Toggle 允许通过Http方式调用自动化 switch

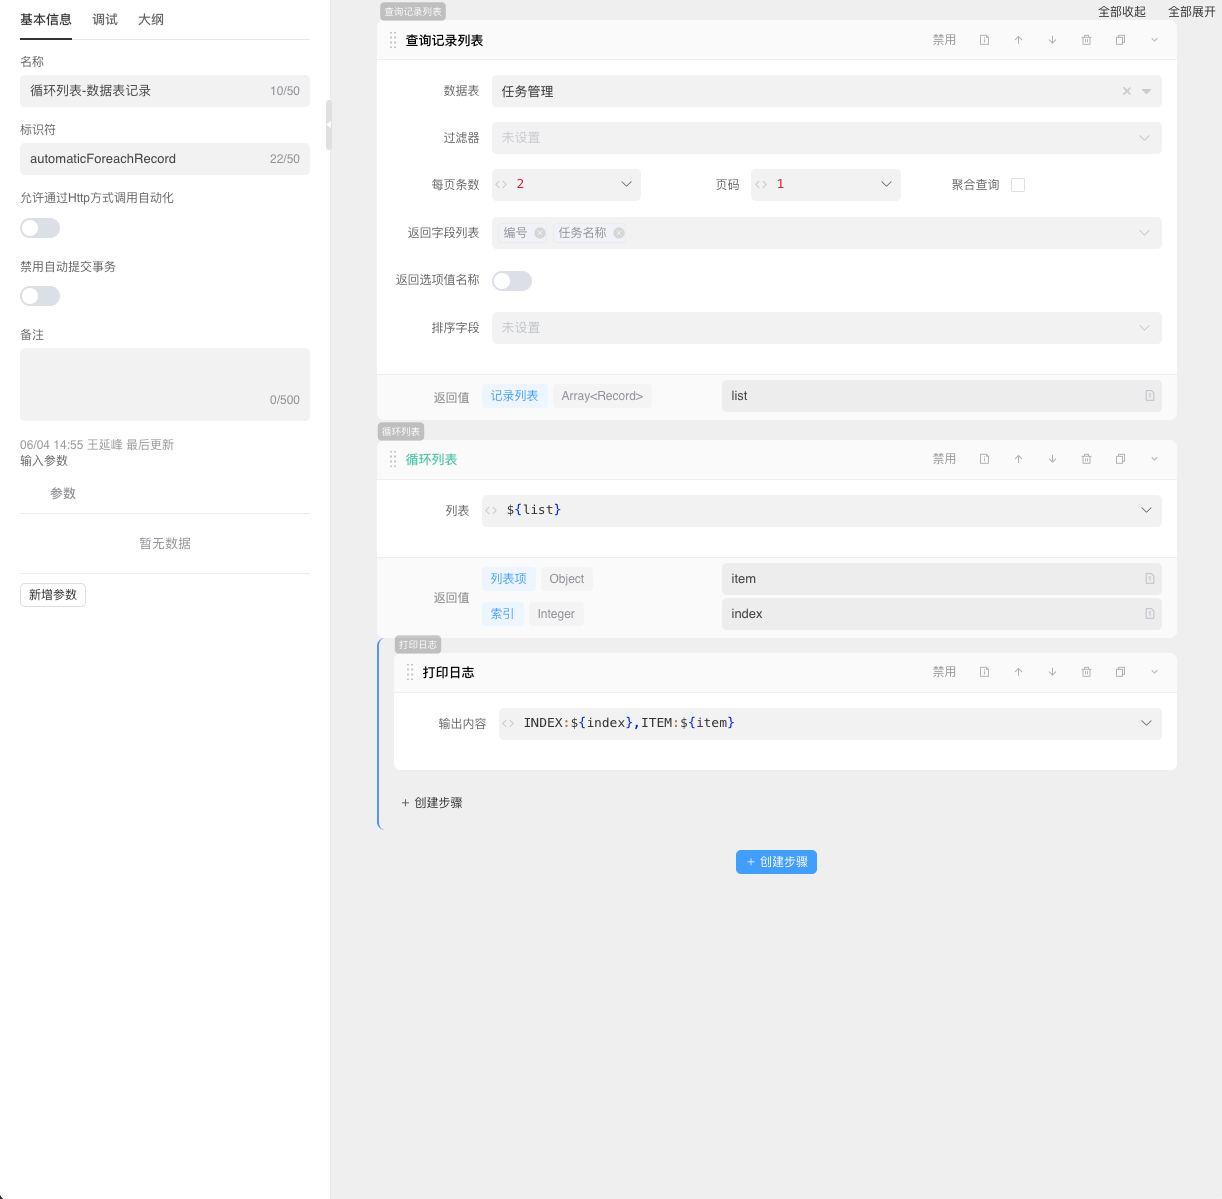click(x=40, y=228)
